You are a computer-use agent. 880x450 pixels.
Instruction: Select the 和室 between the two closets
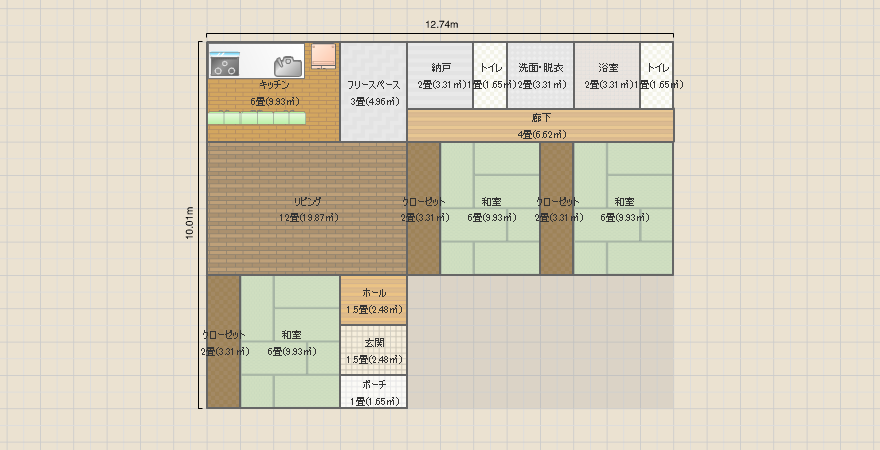click(490, 208)
